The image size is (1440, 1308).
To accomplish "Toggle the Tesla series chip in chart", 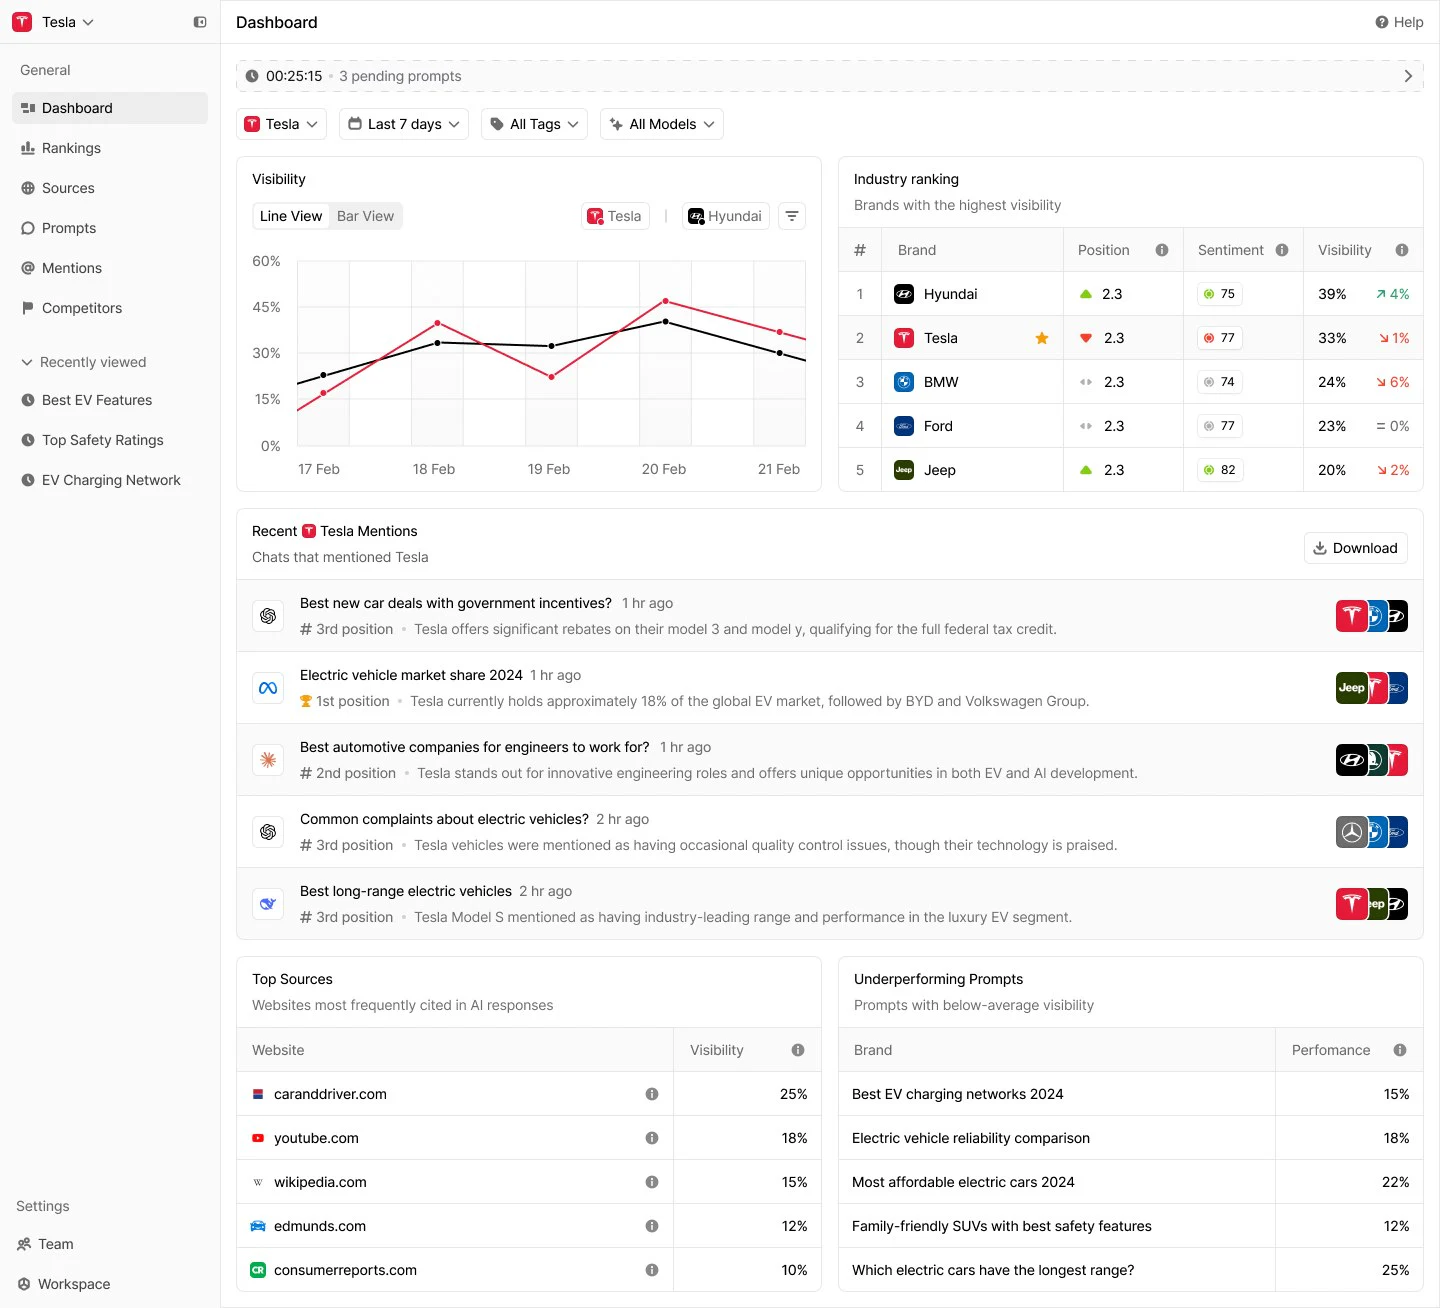I will tap(615, 216).
